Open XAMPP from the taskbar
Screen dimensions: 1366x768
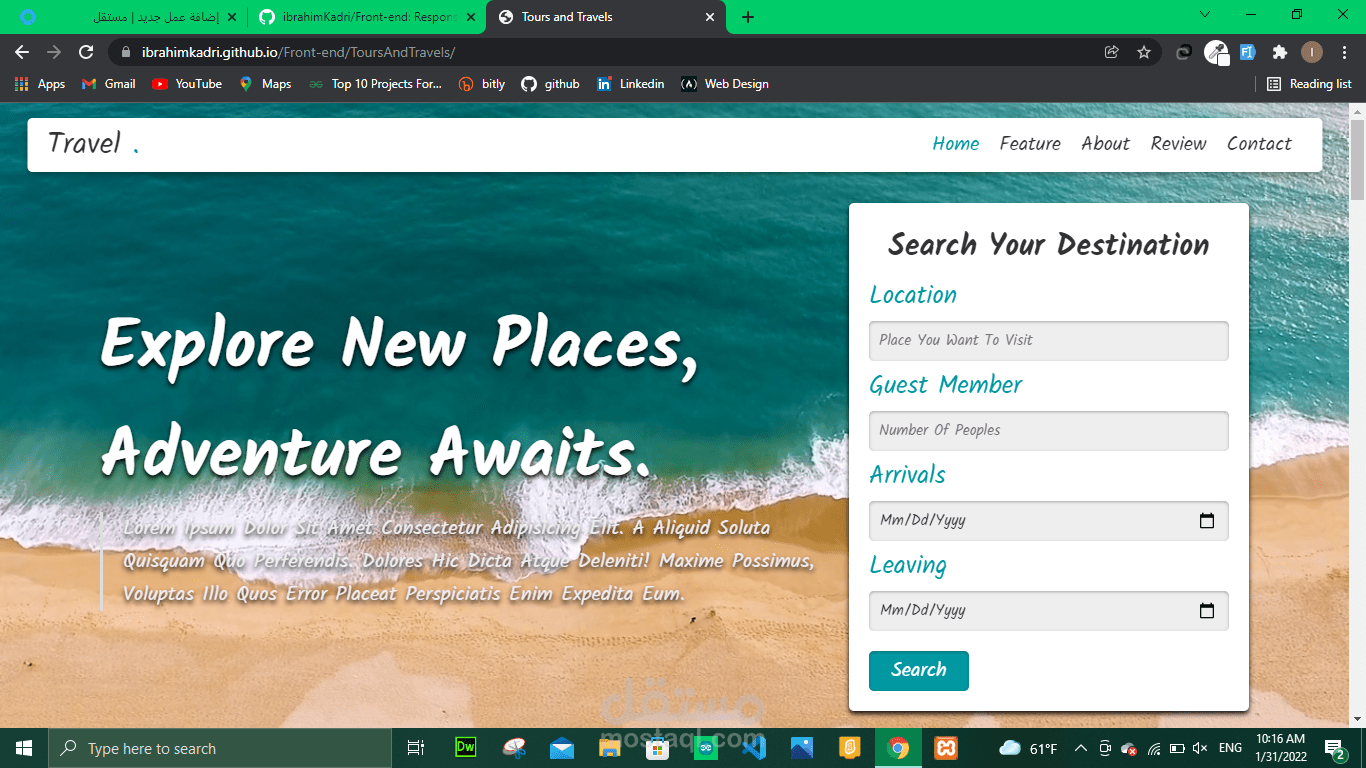pos(946,748)
